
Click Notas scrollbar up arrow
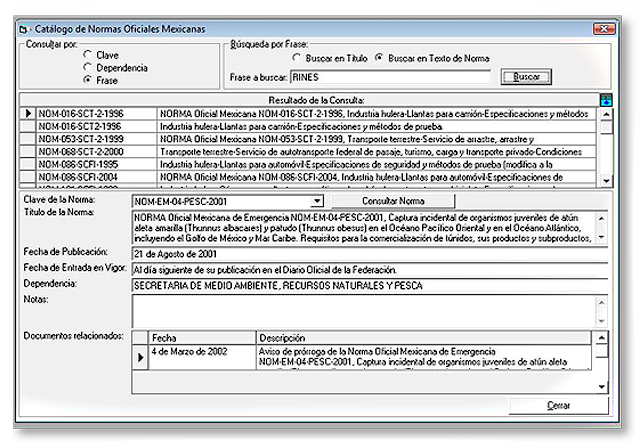tap(601, 302)
